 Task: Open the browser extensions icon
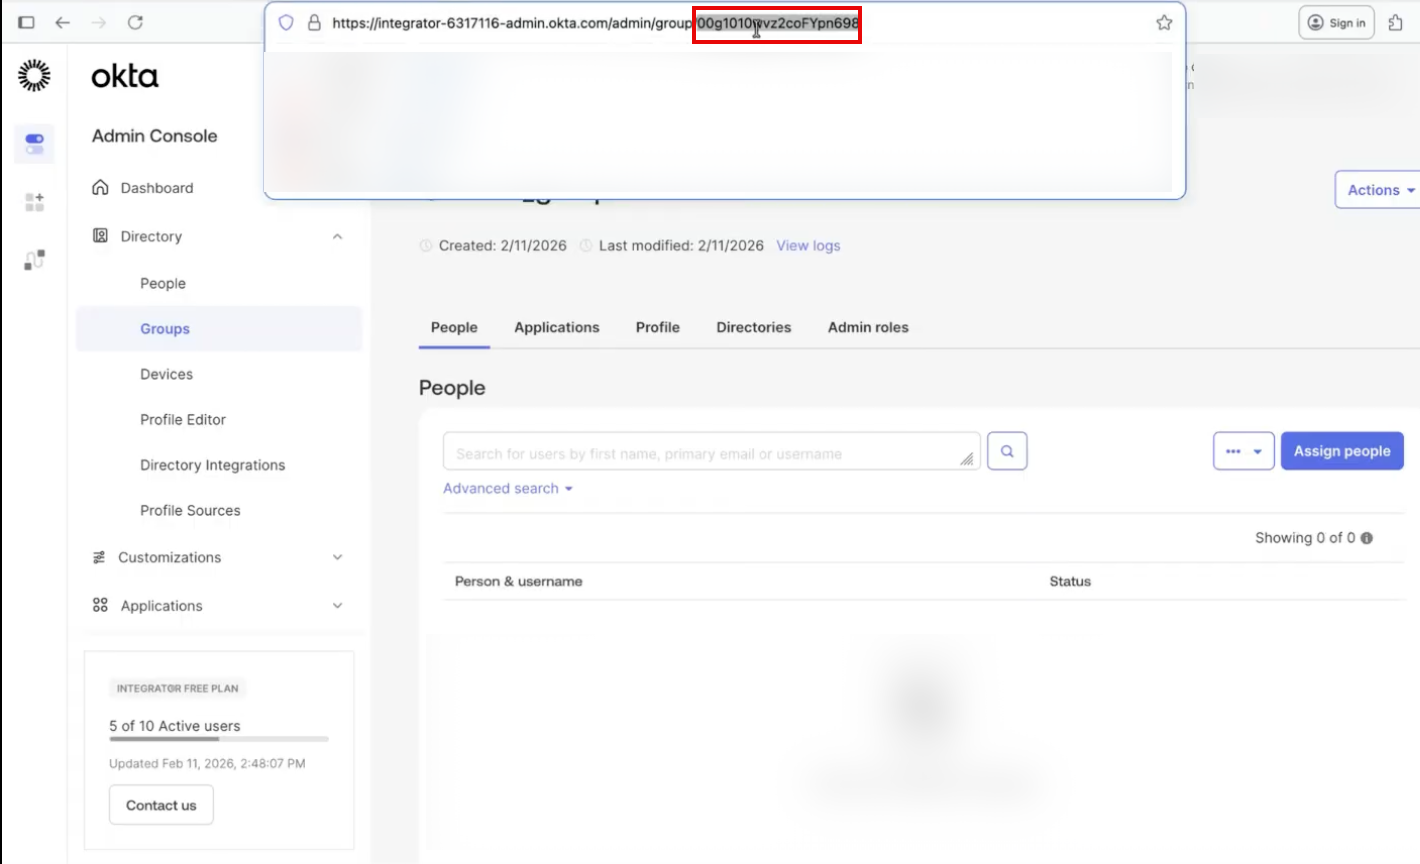coord(1396,22)
